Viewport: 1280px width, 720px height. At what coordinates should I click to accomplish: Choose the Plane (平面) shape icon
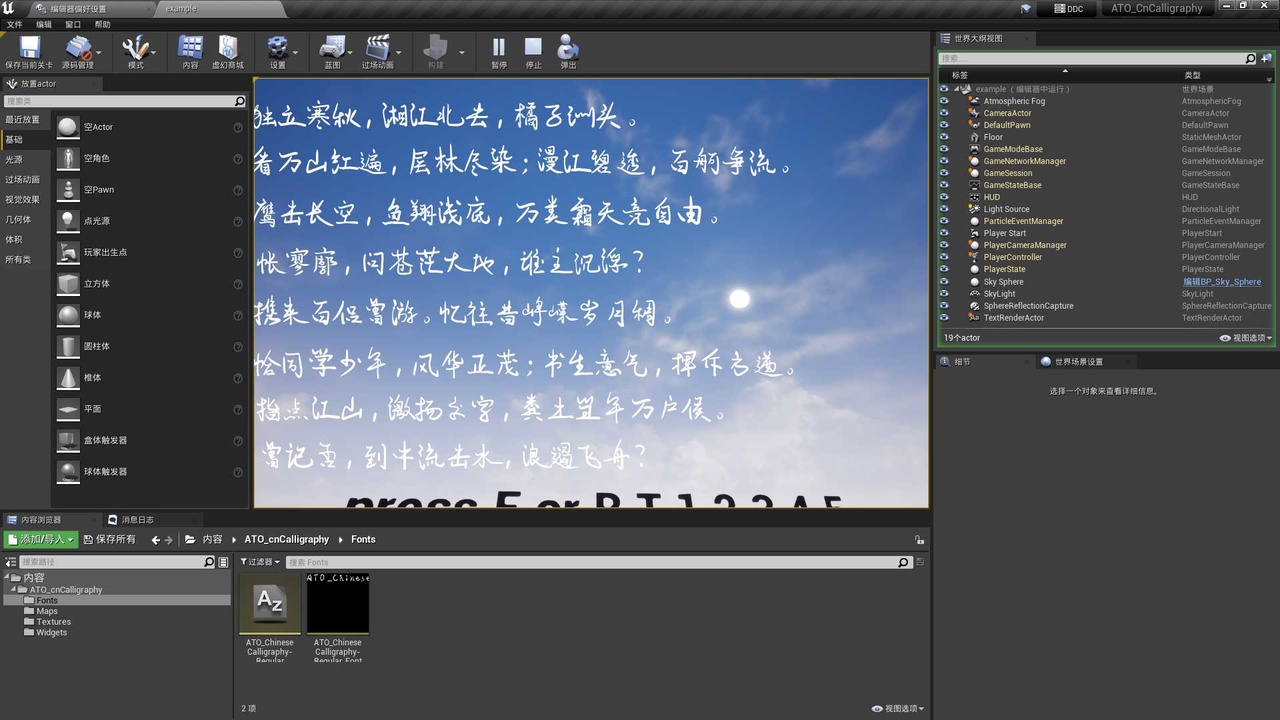tap(68, 409)
